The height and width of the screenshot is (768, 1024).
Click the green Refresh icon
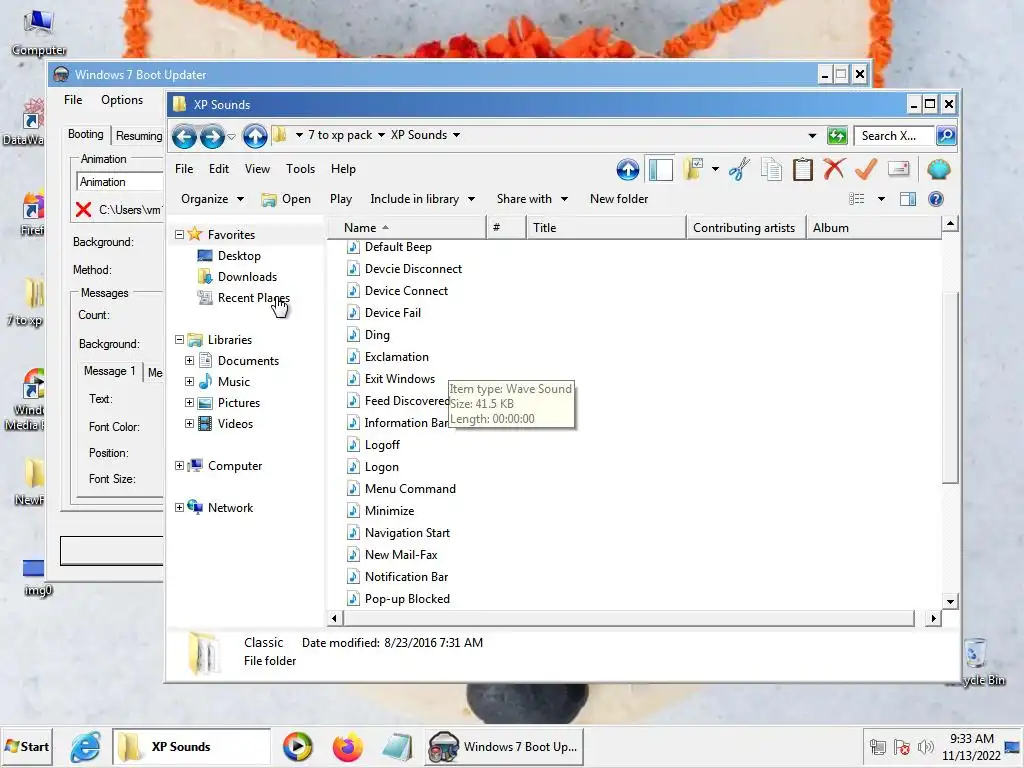pos(837,136)
